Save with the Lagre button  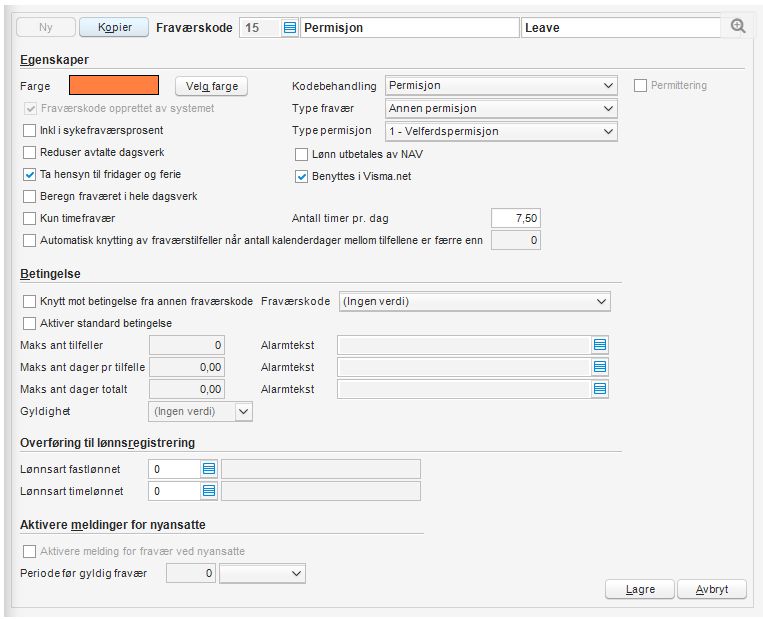click(640, 589)
